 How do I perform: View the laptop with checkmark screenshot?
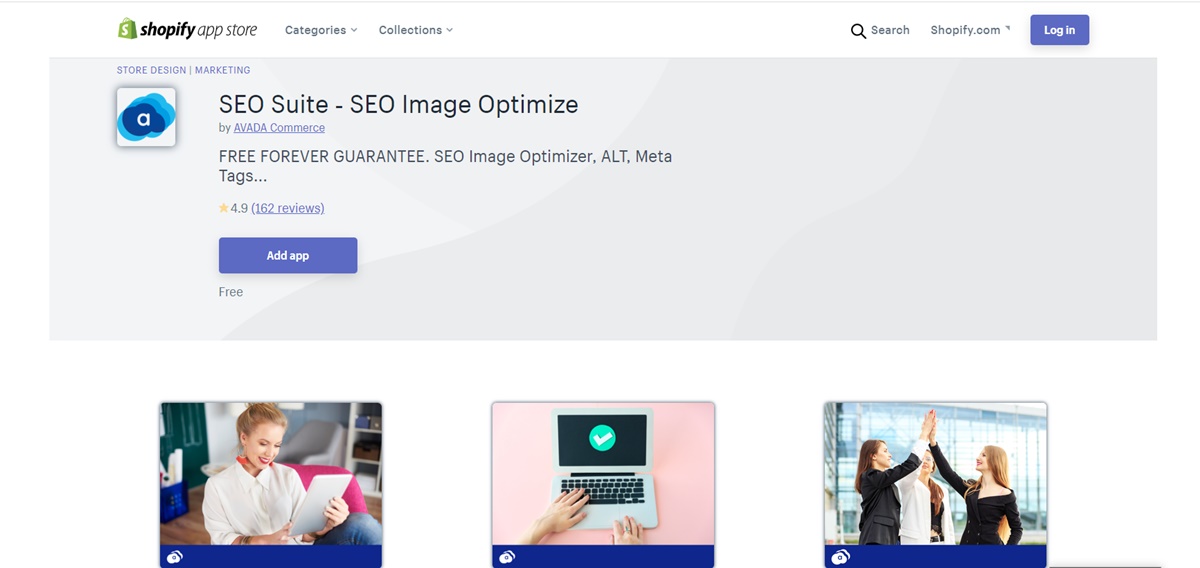603,473
